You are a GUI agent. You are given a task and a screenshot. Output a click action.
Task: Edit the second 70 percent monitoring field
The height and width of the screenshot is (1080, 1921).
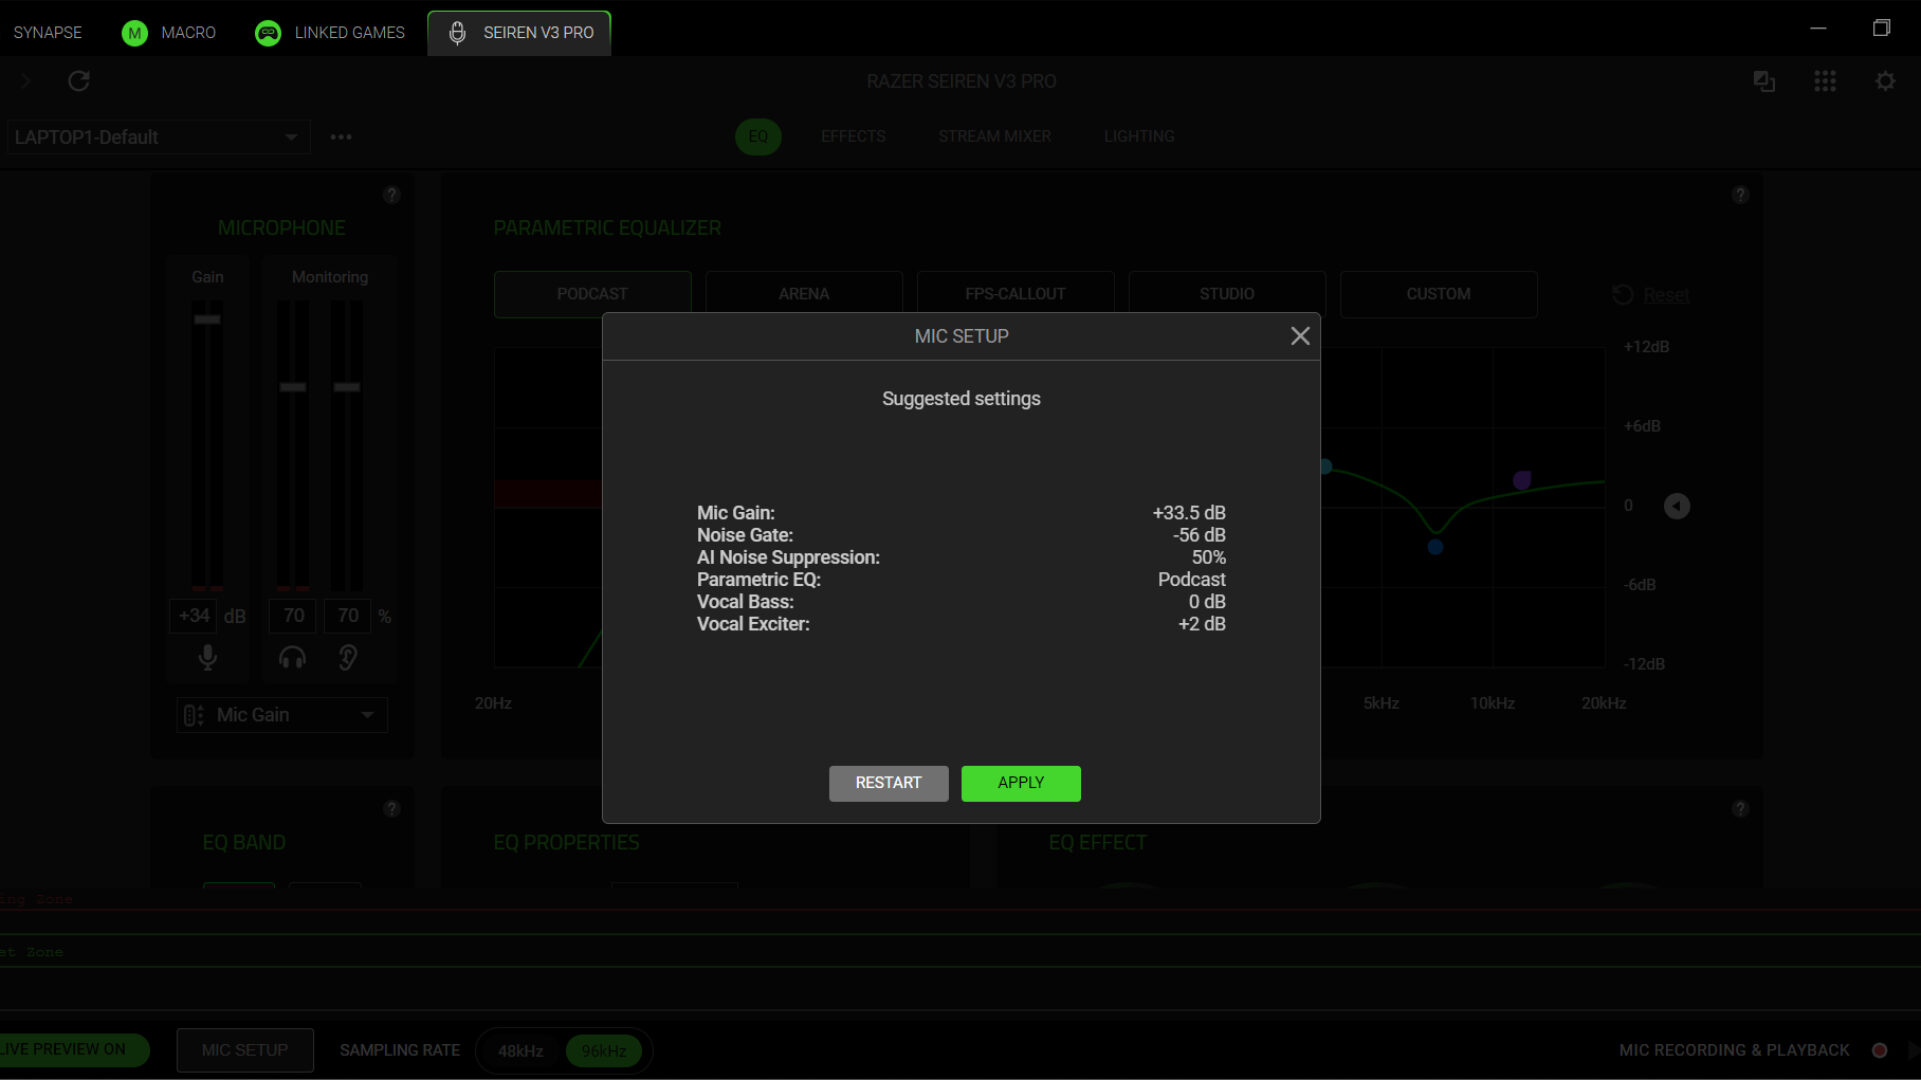click(348, 616)
